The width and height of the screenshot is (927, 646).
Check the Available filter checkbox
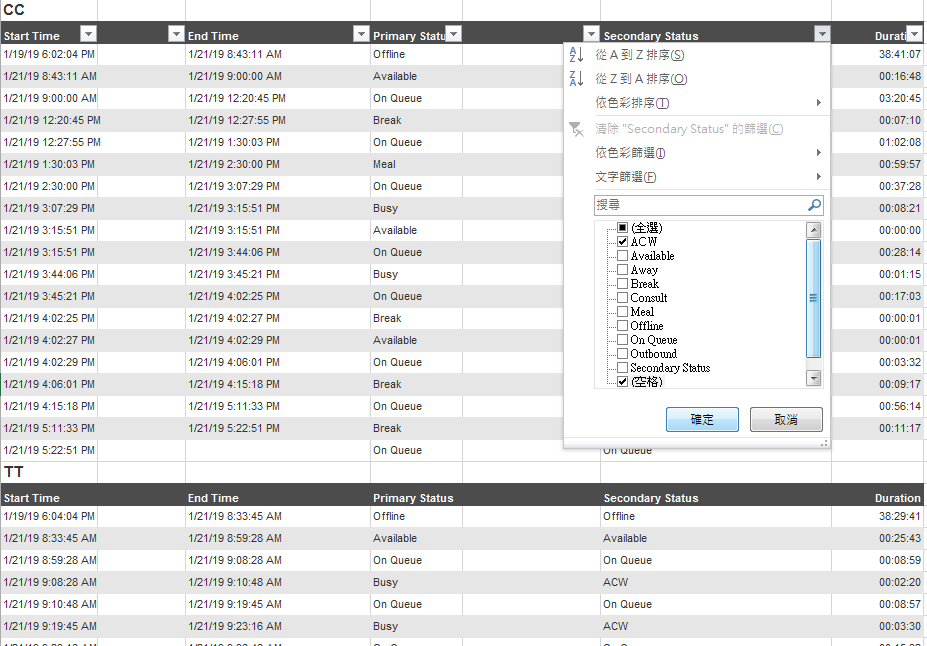(623, 255)
